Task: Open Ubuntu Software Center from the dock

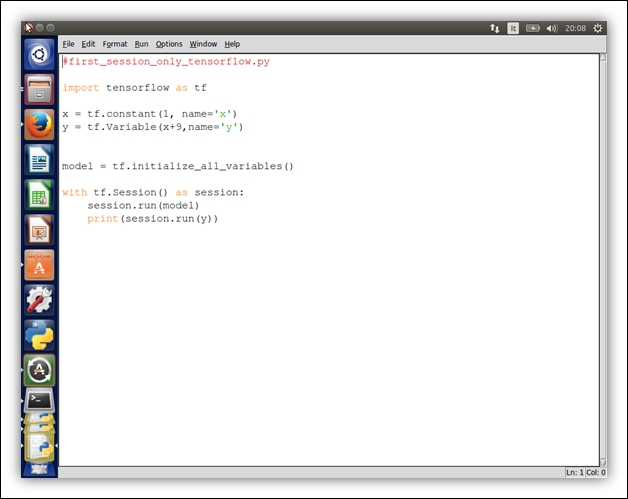Action: [x=39, y=265]
